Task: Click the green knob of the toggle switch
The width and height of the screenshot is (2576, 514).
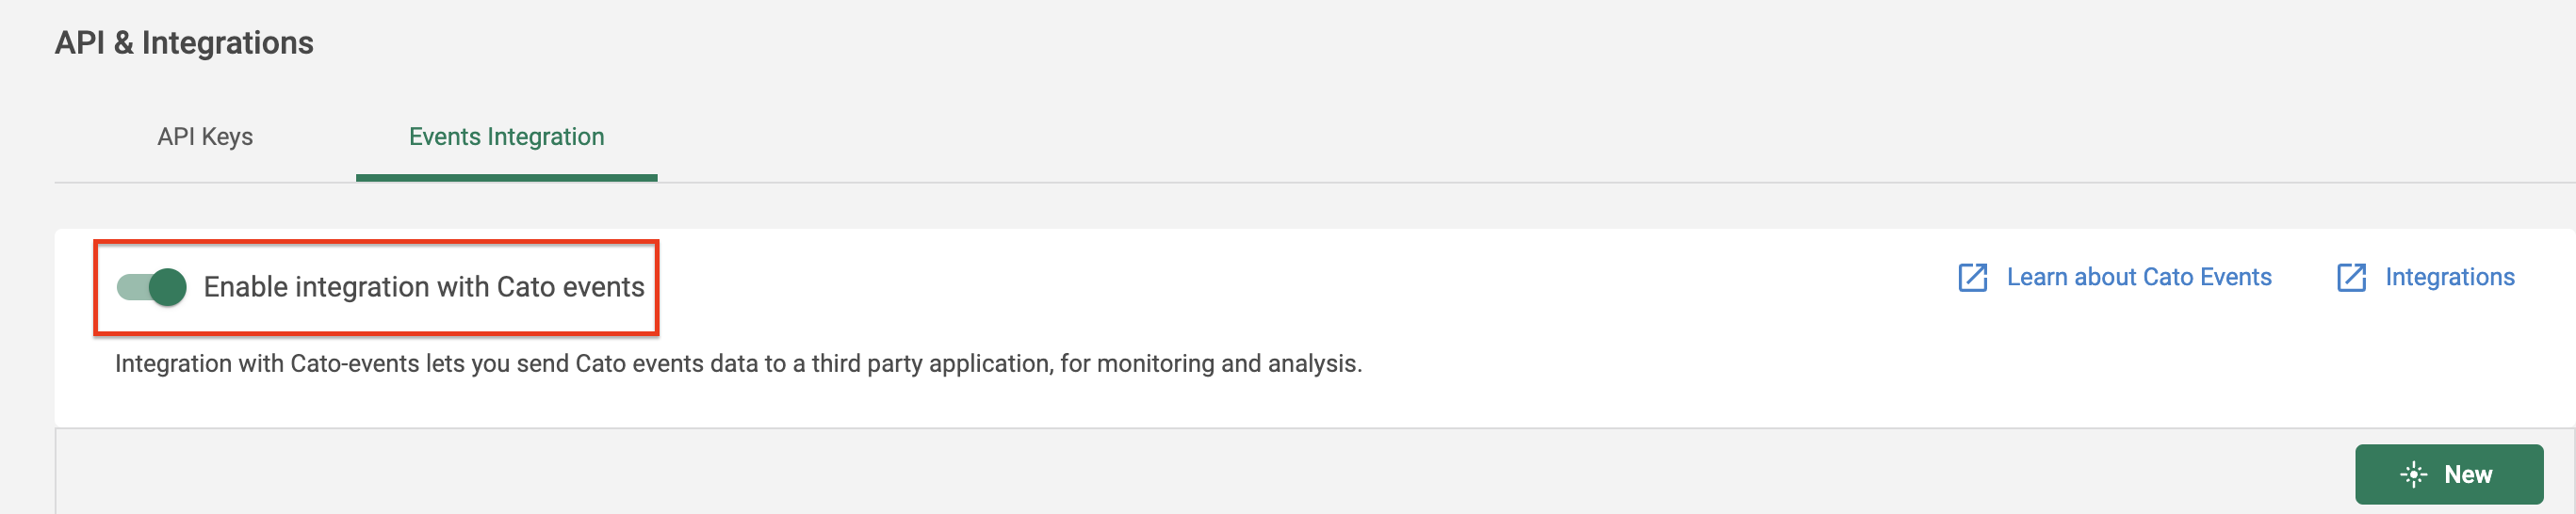Action: click(x=168, y=287)
